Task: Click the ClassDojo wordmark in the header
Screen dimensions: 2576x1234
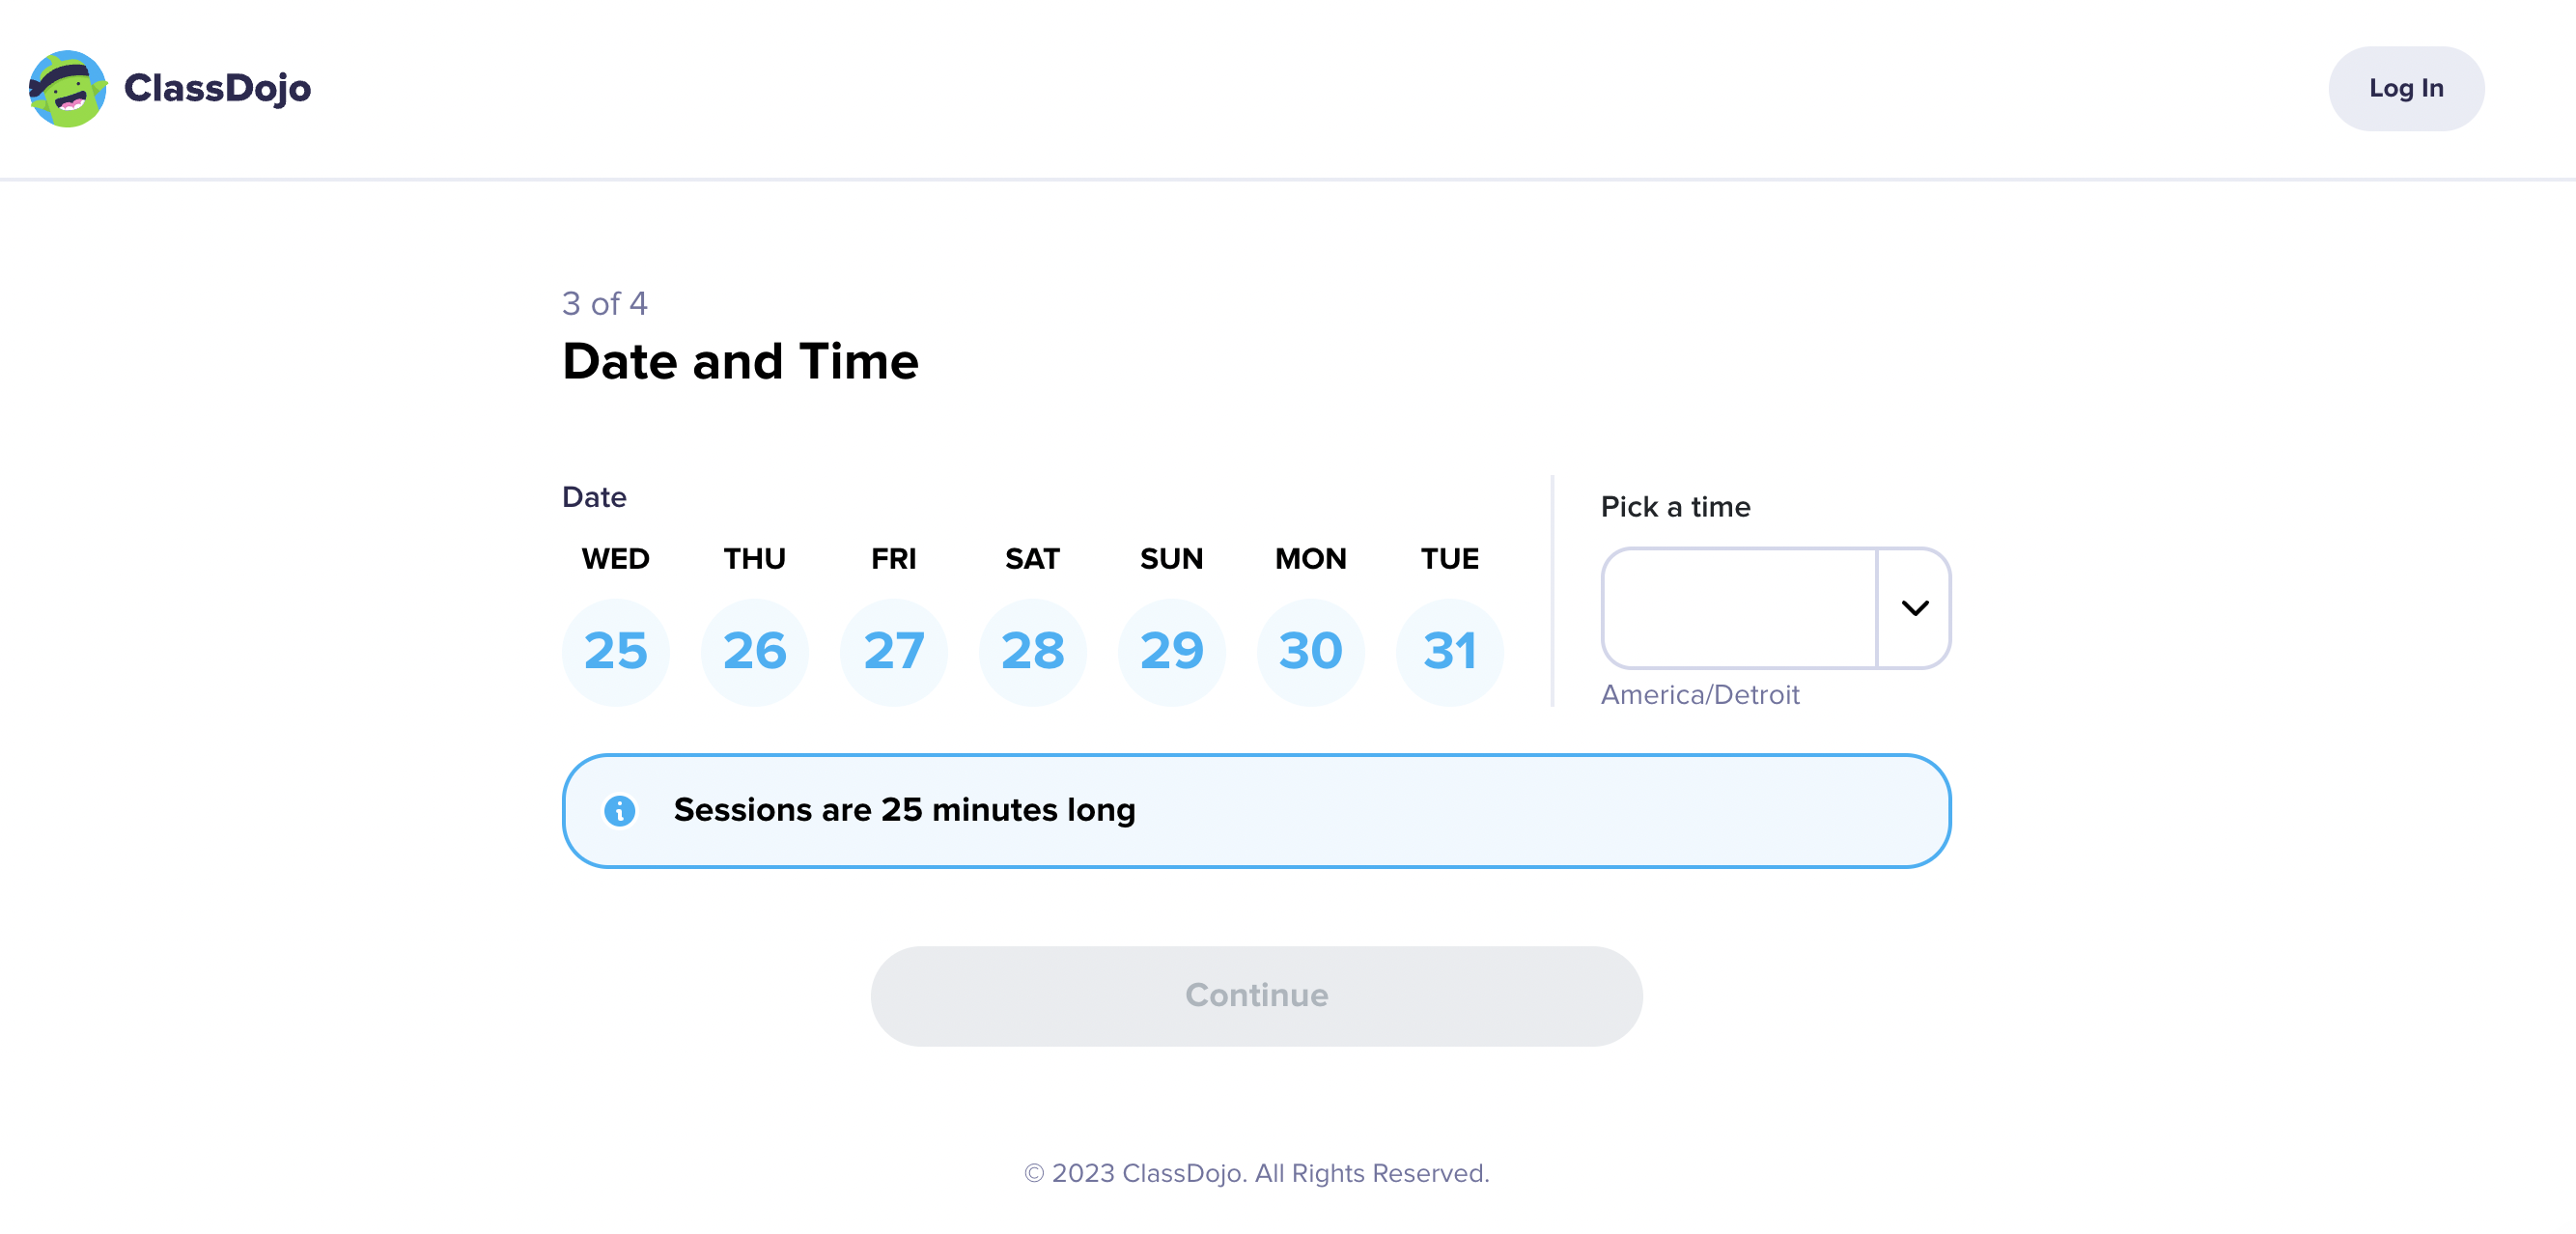Action: coord(218,88)
